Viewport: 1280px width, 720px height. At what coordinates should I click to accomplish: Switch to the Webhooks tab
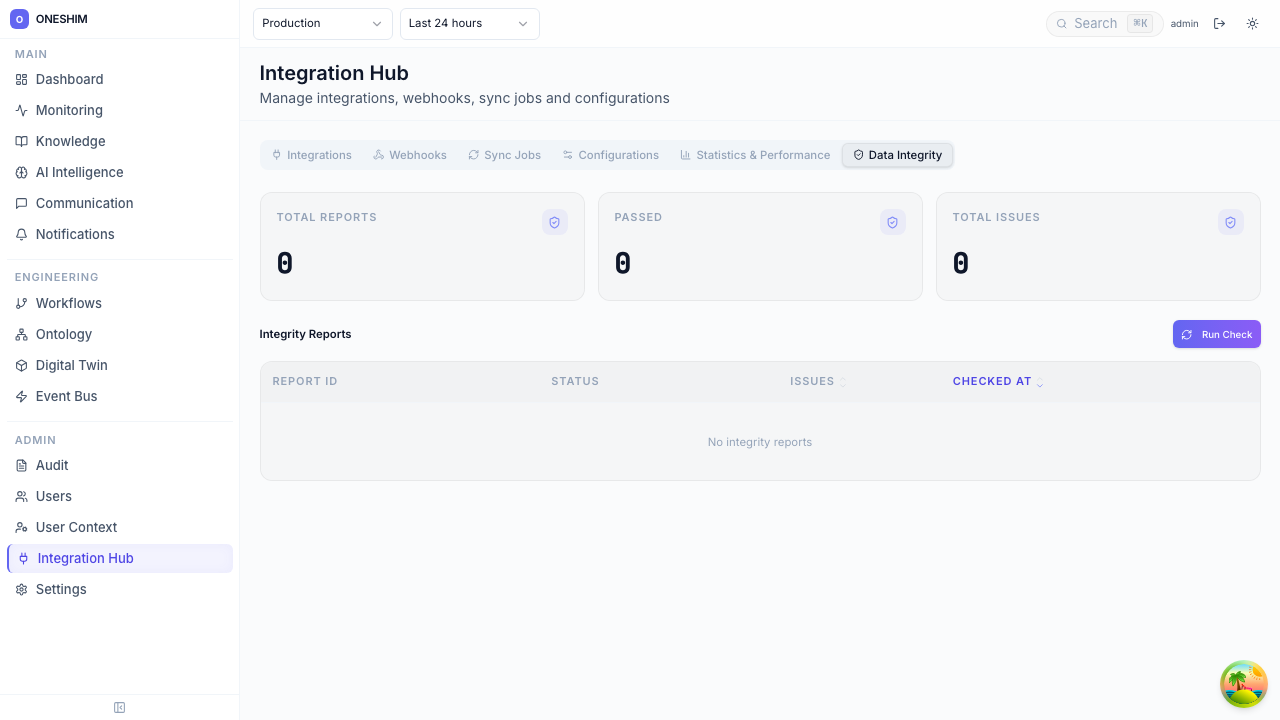(409, 155)
